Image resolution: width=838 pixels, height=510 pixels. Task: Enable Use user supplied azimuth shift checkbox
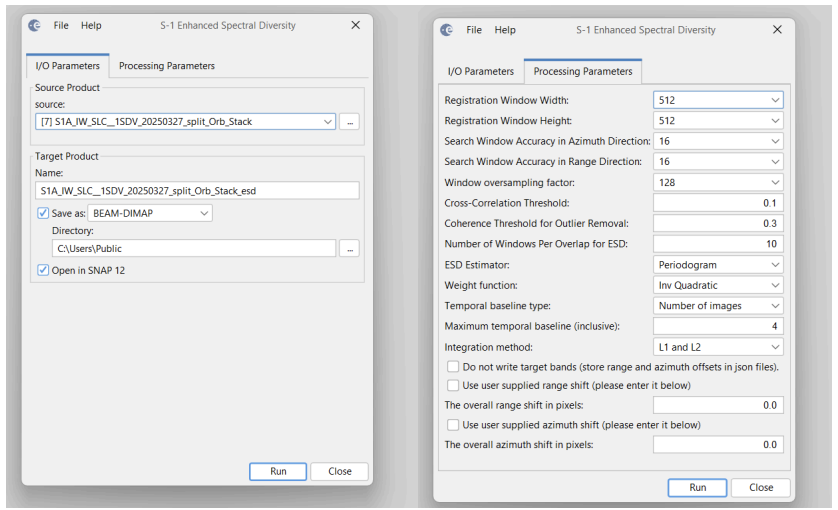point(453,424)
